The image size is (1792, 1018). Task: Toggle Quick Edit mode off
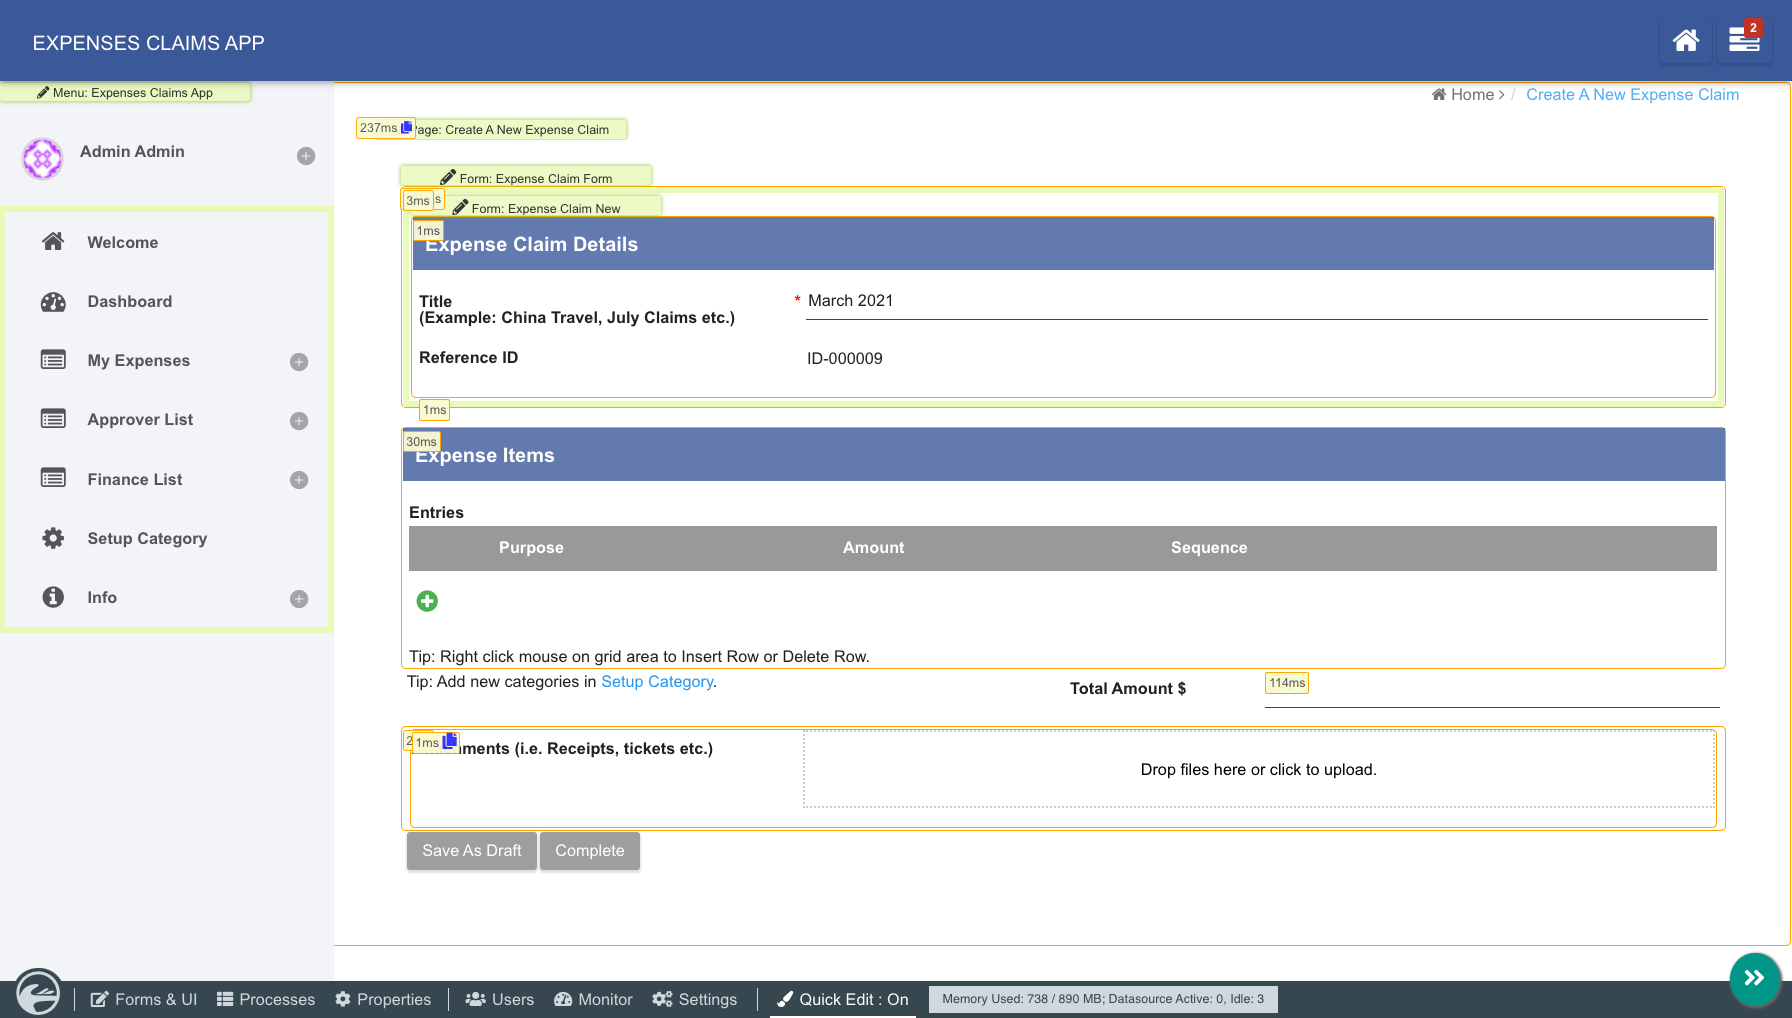pos(842,999)
